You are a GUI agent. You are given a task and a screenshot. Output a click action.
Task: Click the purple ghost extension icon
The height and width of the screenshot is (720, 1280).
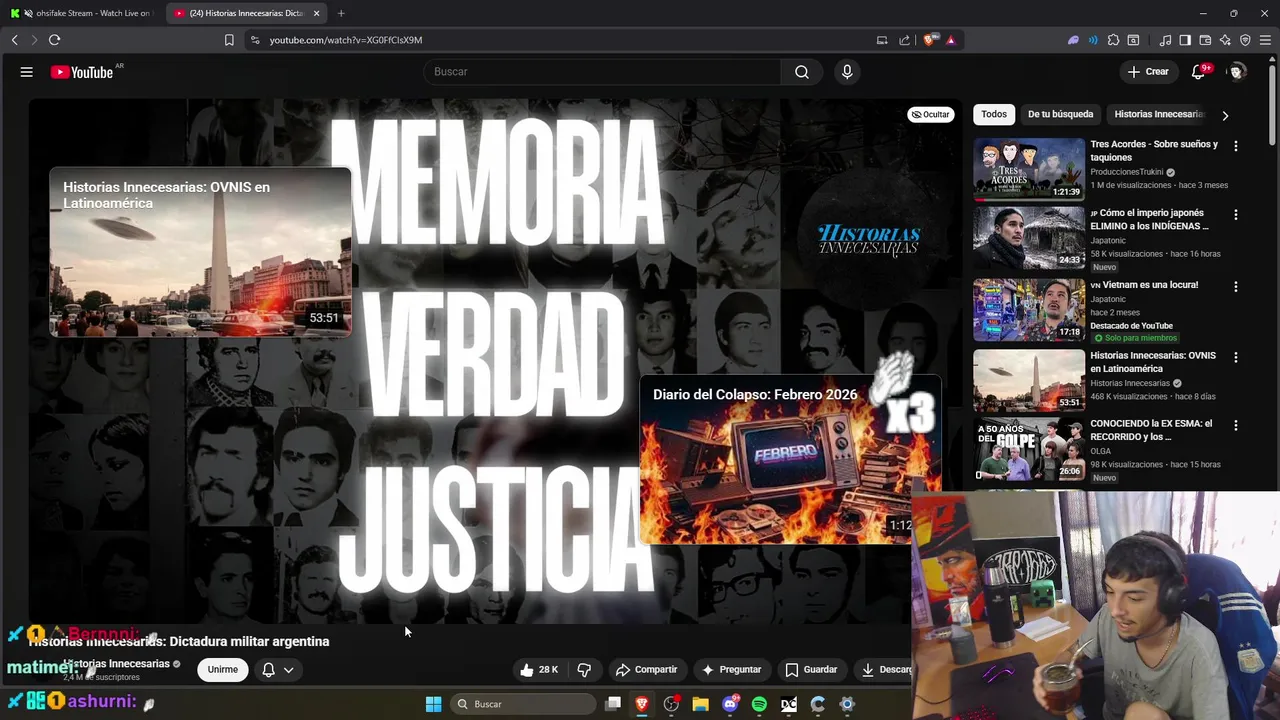[x=1073, y=40]
